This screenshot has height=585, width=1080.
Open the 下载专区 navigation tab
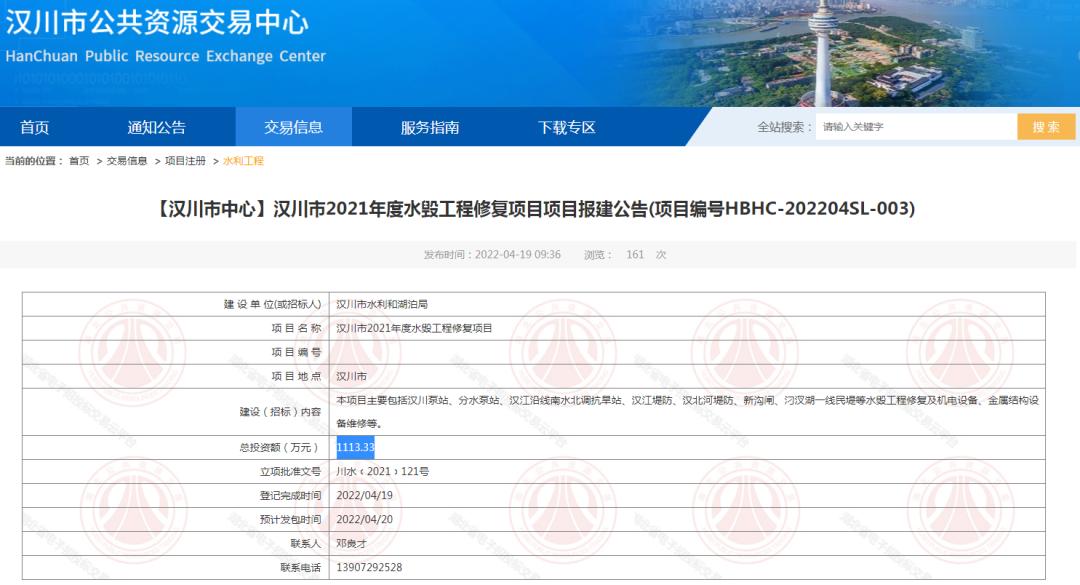[x=566, y=127]
